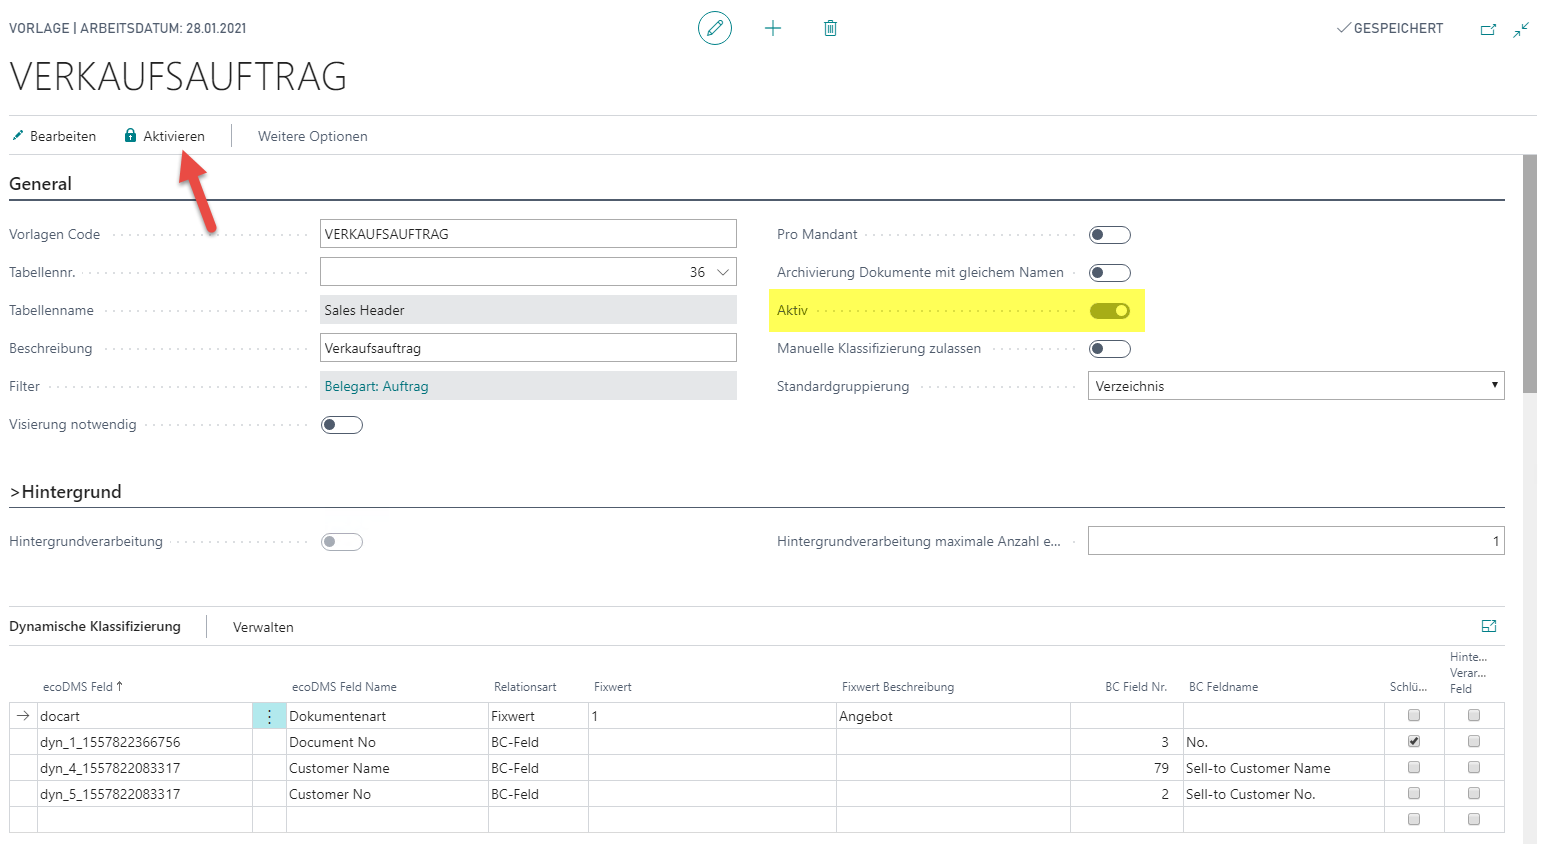Select the dyn_4_1557822083317 cell
1549x844 pixels.
(145, 768)
